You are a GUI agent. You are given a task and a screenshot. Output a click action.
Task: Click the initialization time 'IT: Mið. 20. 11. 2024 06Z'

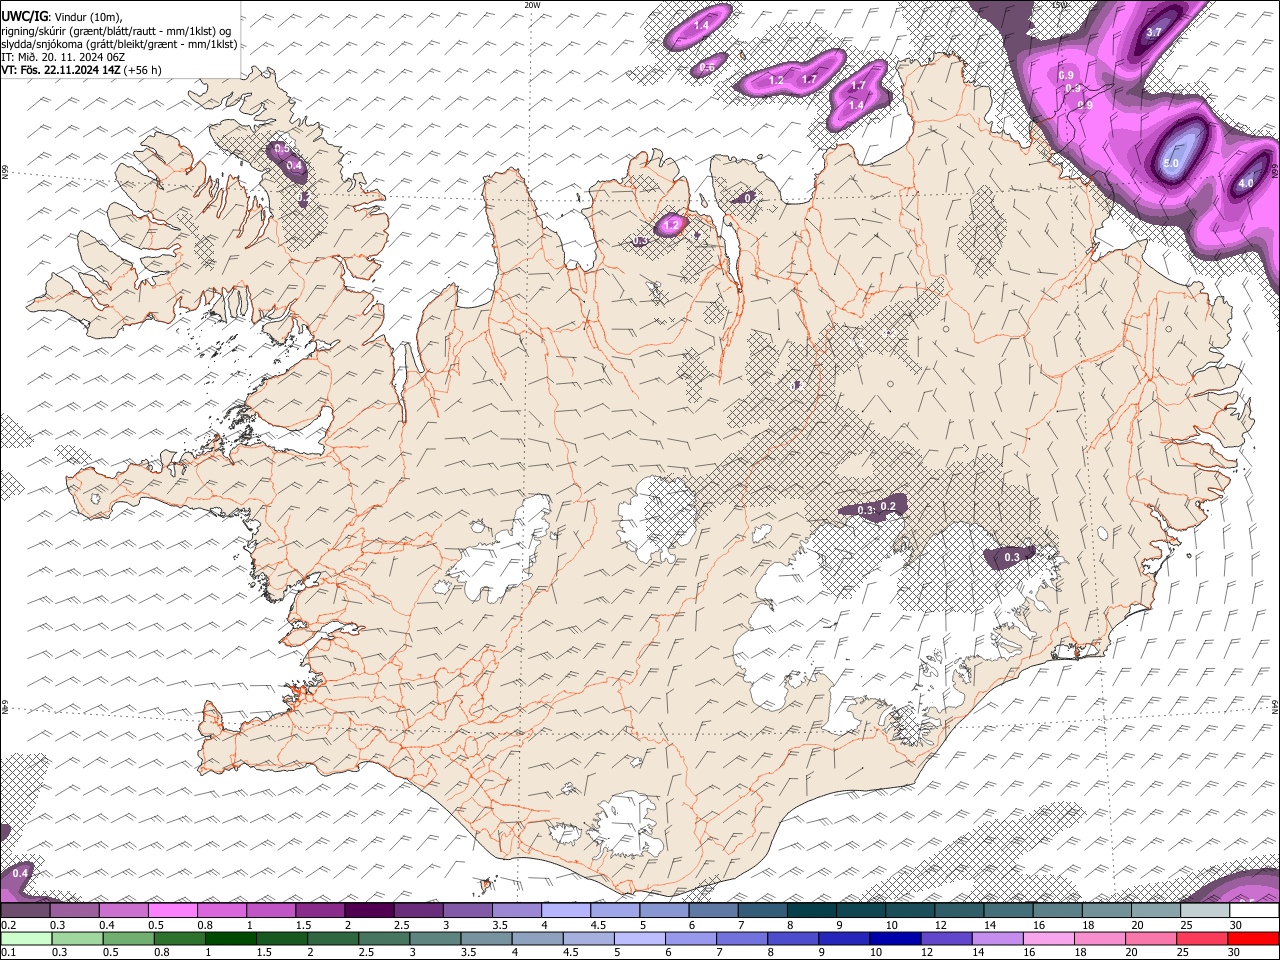(63, 57)
